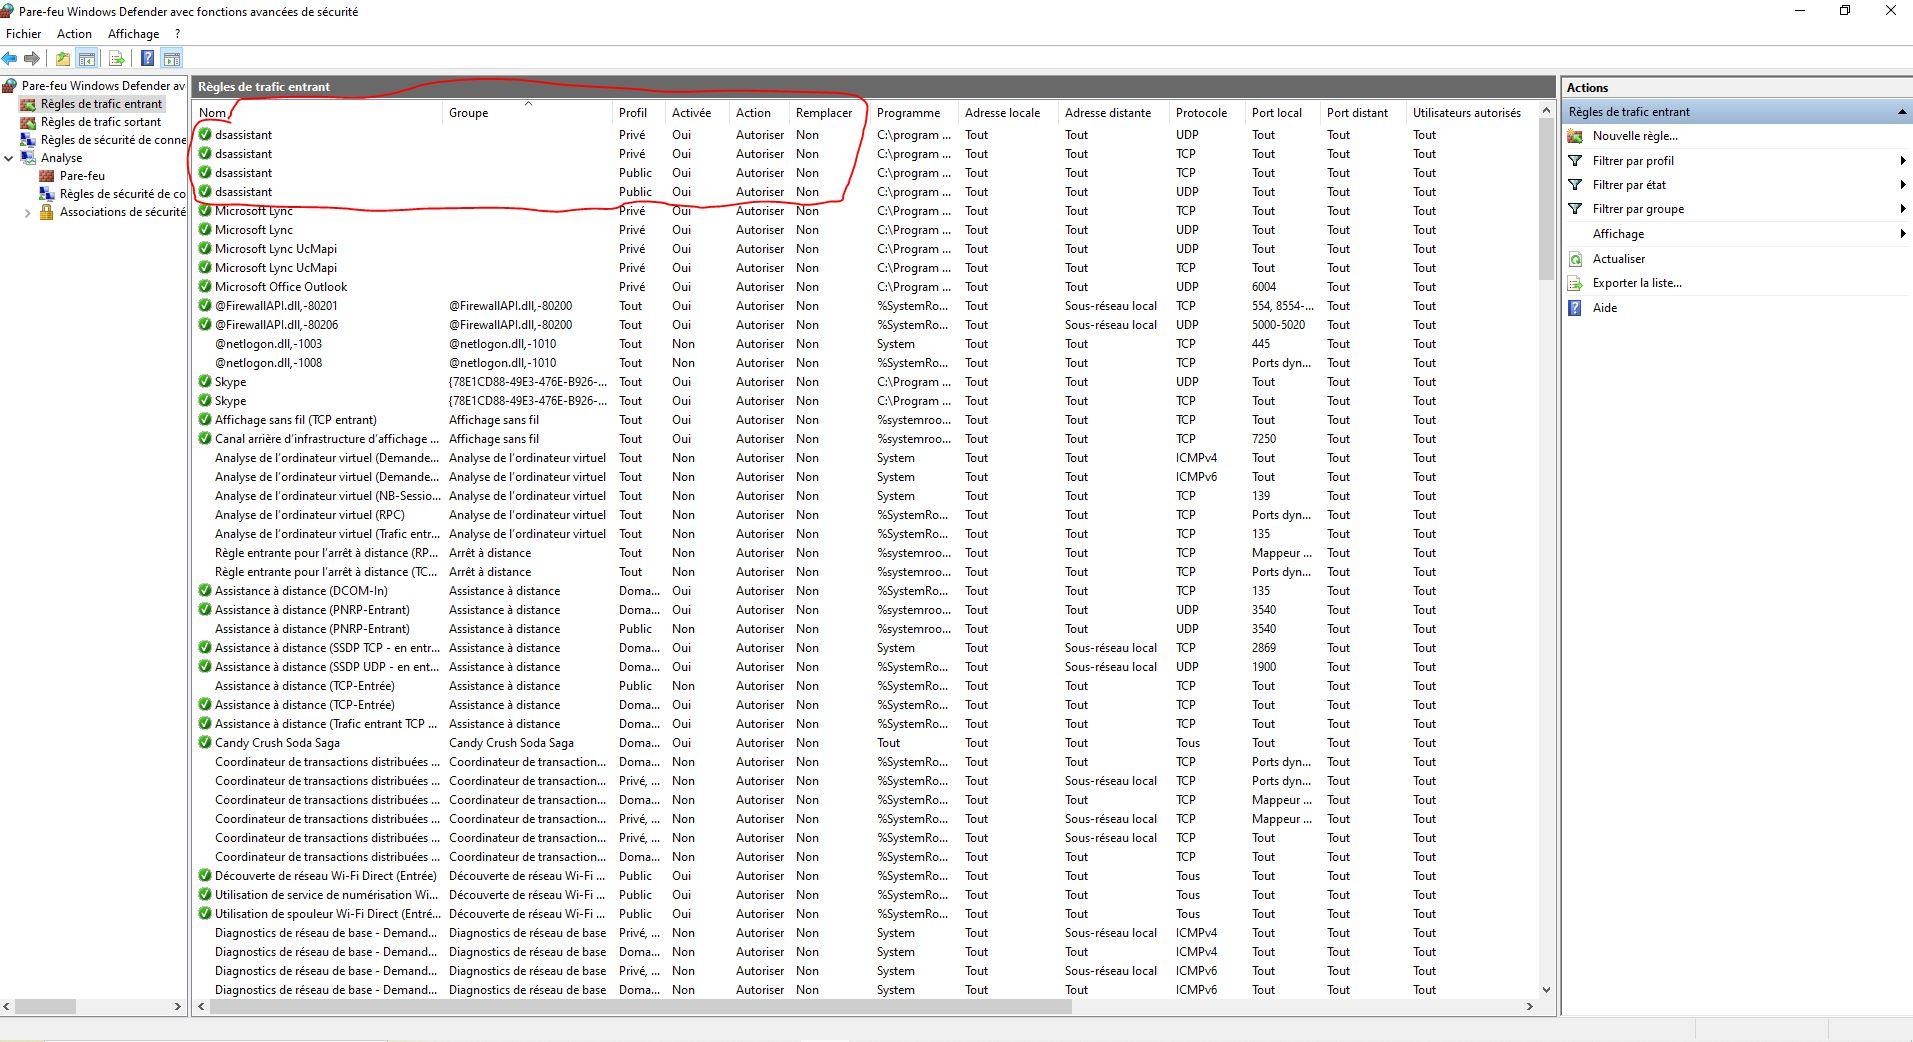Viewport: 1913px width, 1042px height.
Task: Select the @FirewallAPI.dll,-80206 rule name
Action: click(276, 325)
